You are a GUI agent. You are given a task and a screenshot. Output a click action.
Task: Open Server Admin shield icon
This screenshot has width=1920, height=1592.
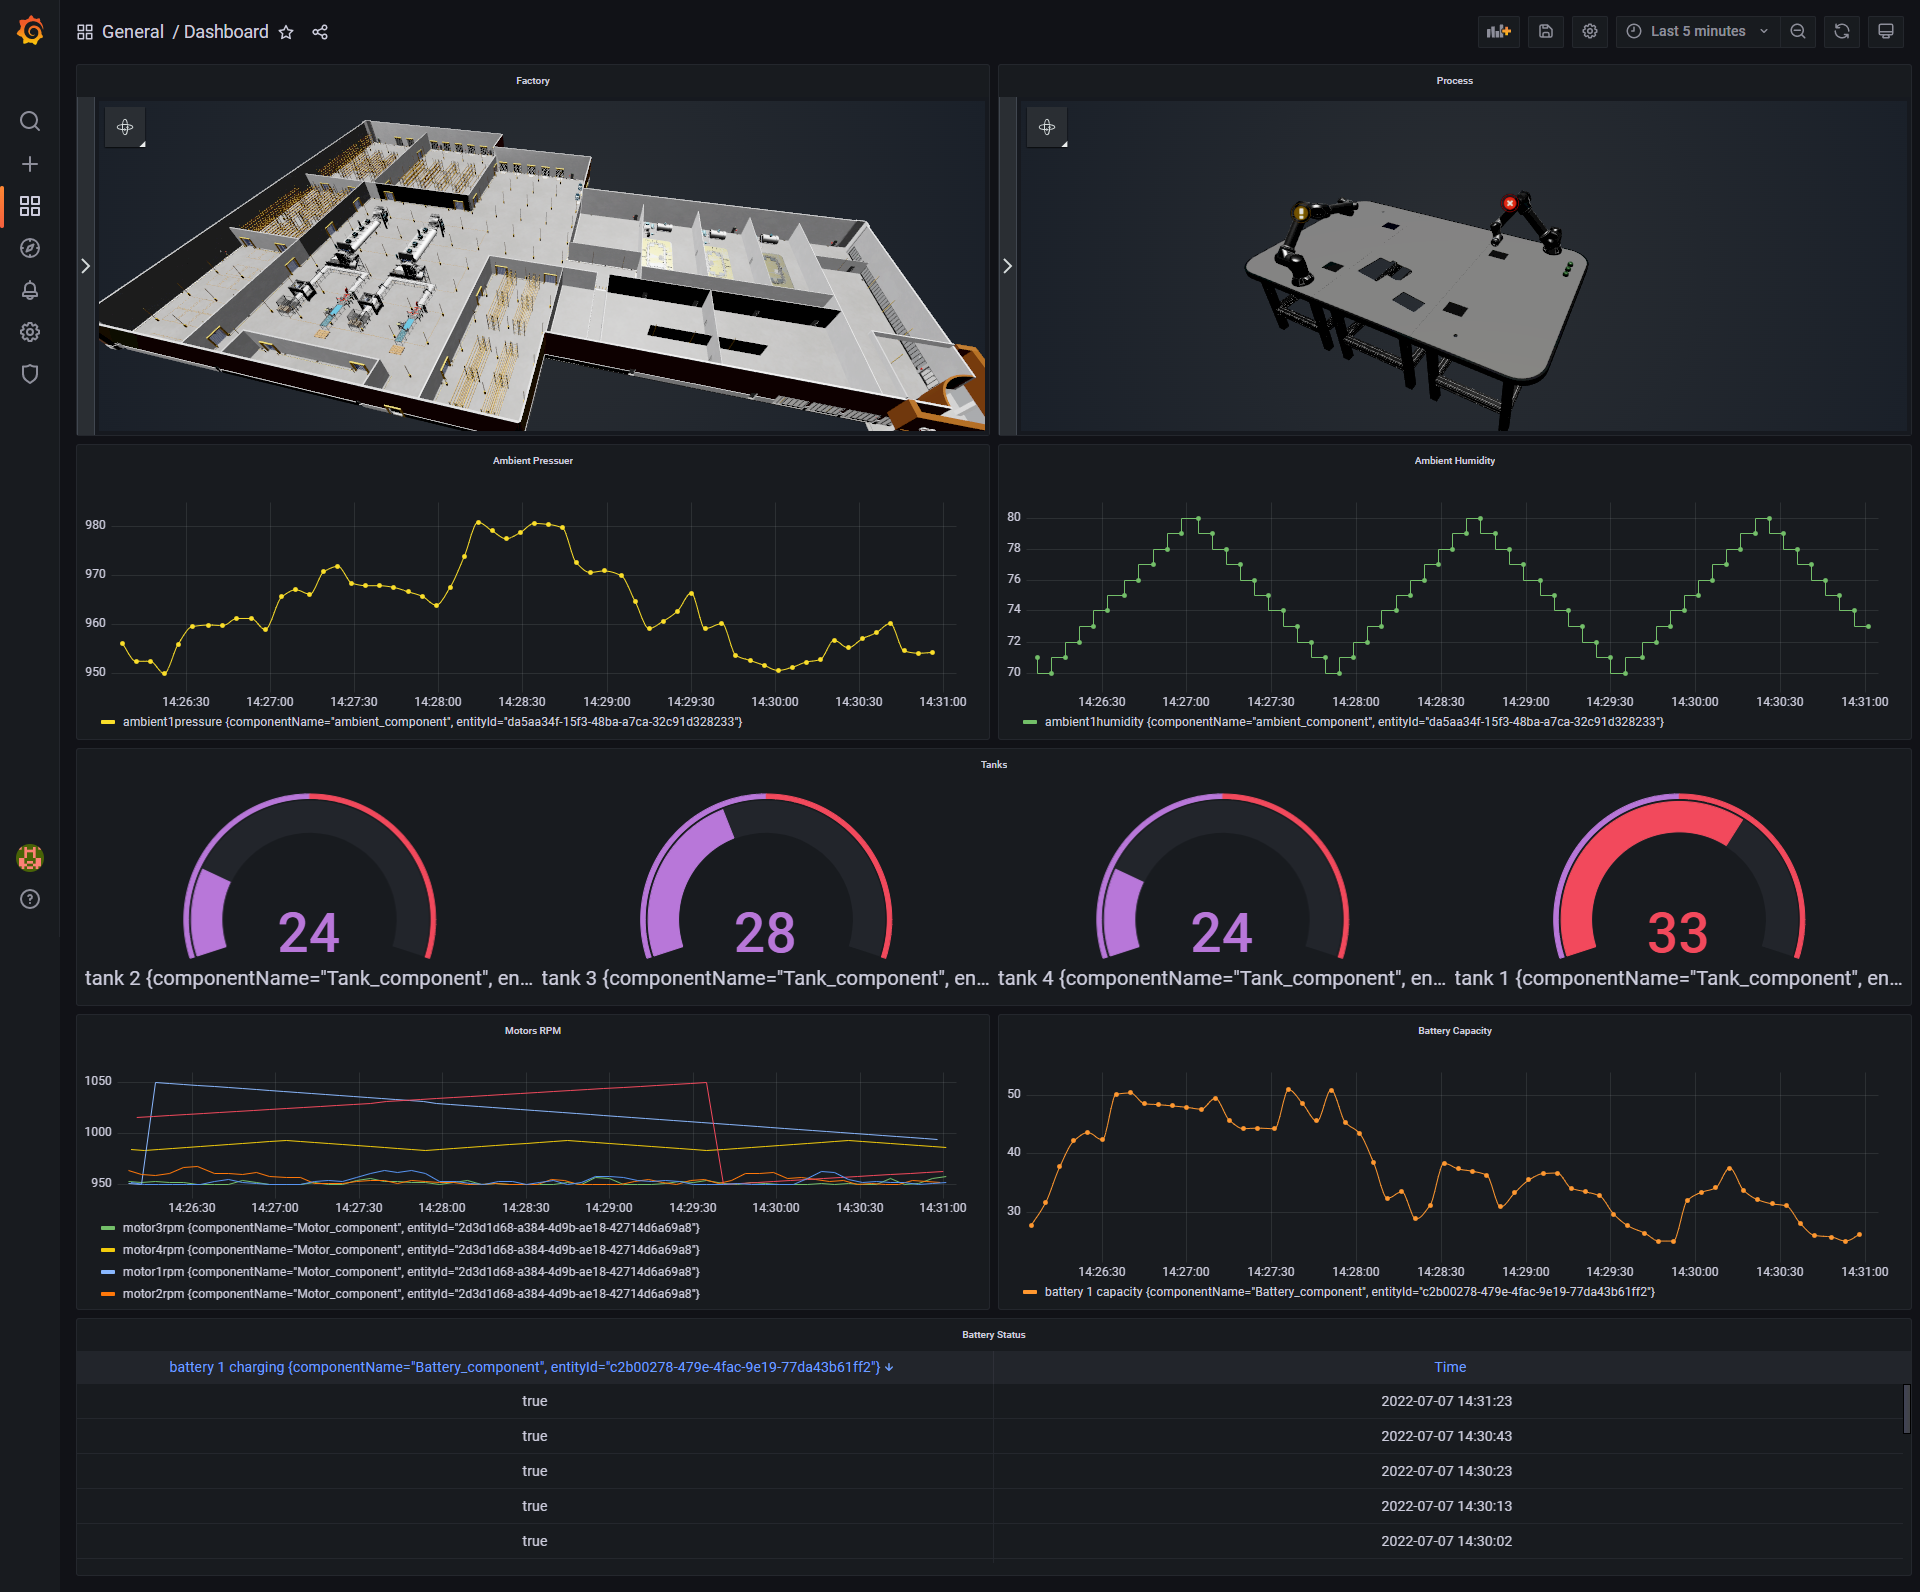(x=30, y=374)
